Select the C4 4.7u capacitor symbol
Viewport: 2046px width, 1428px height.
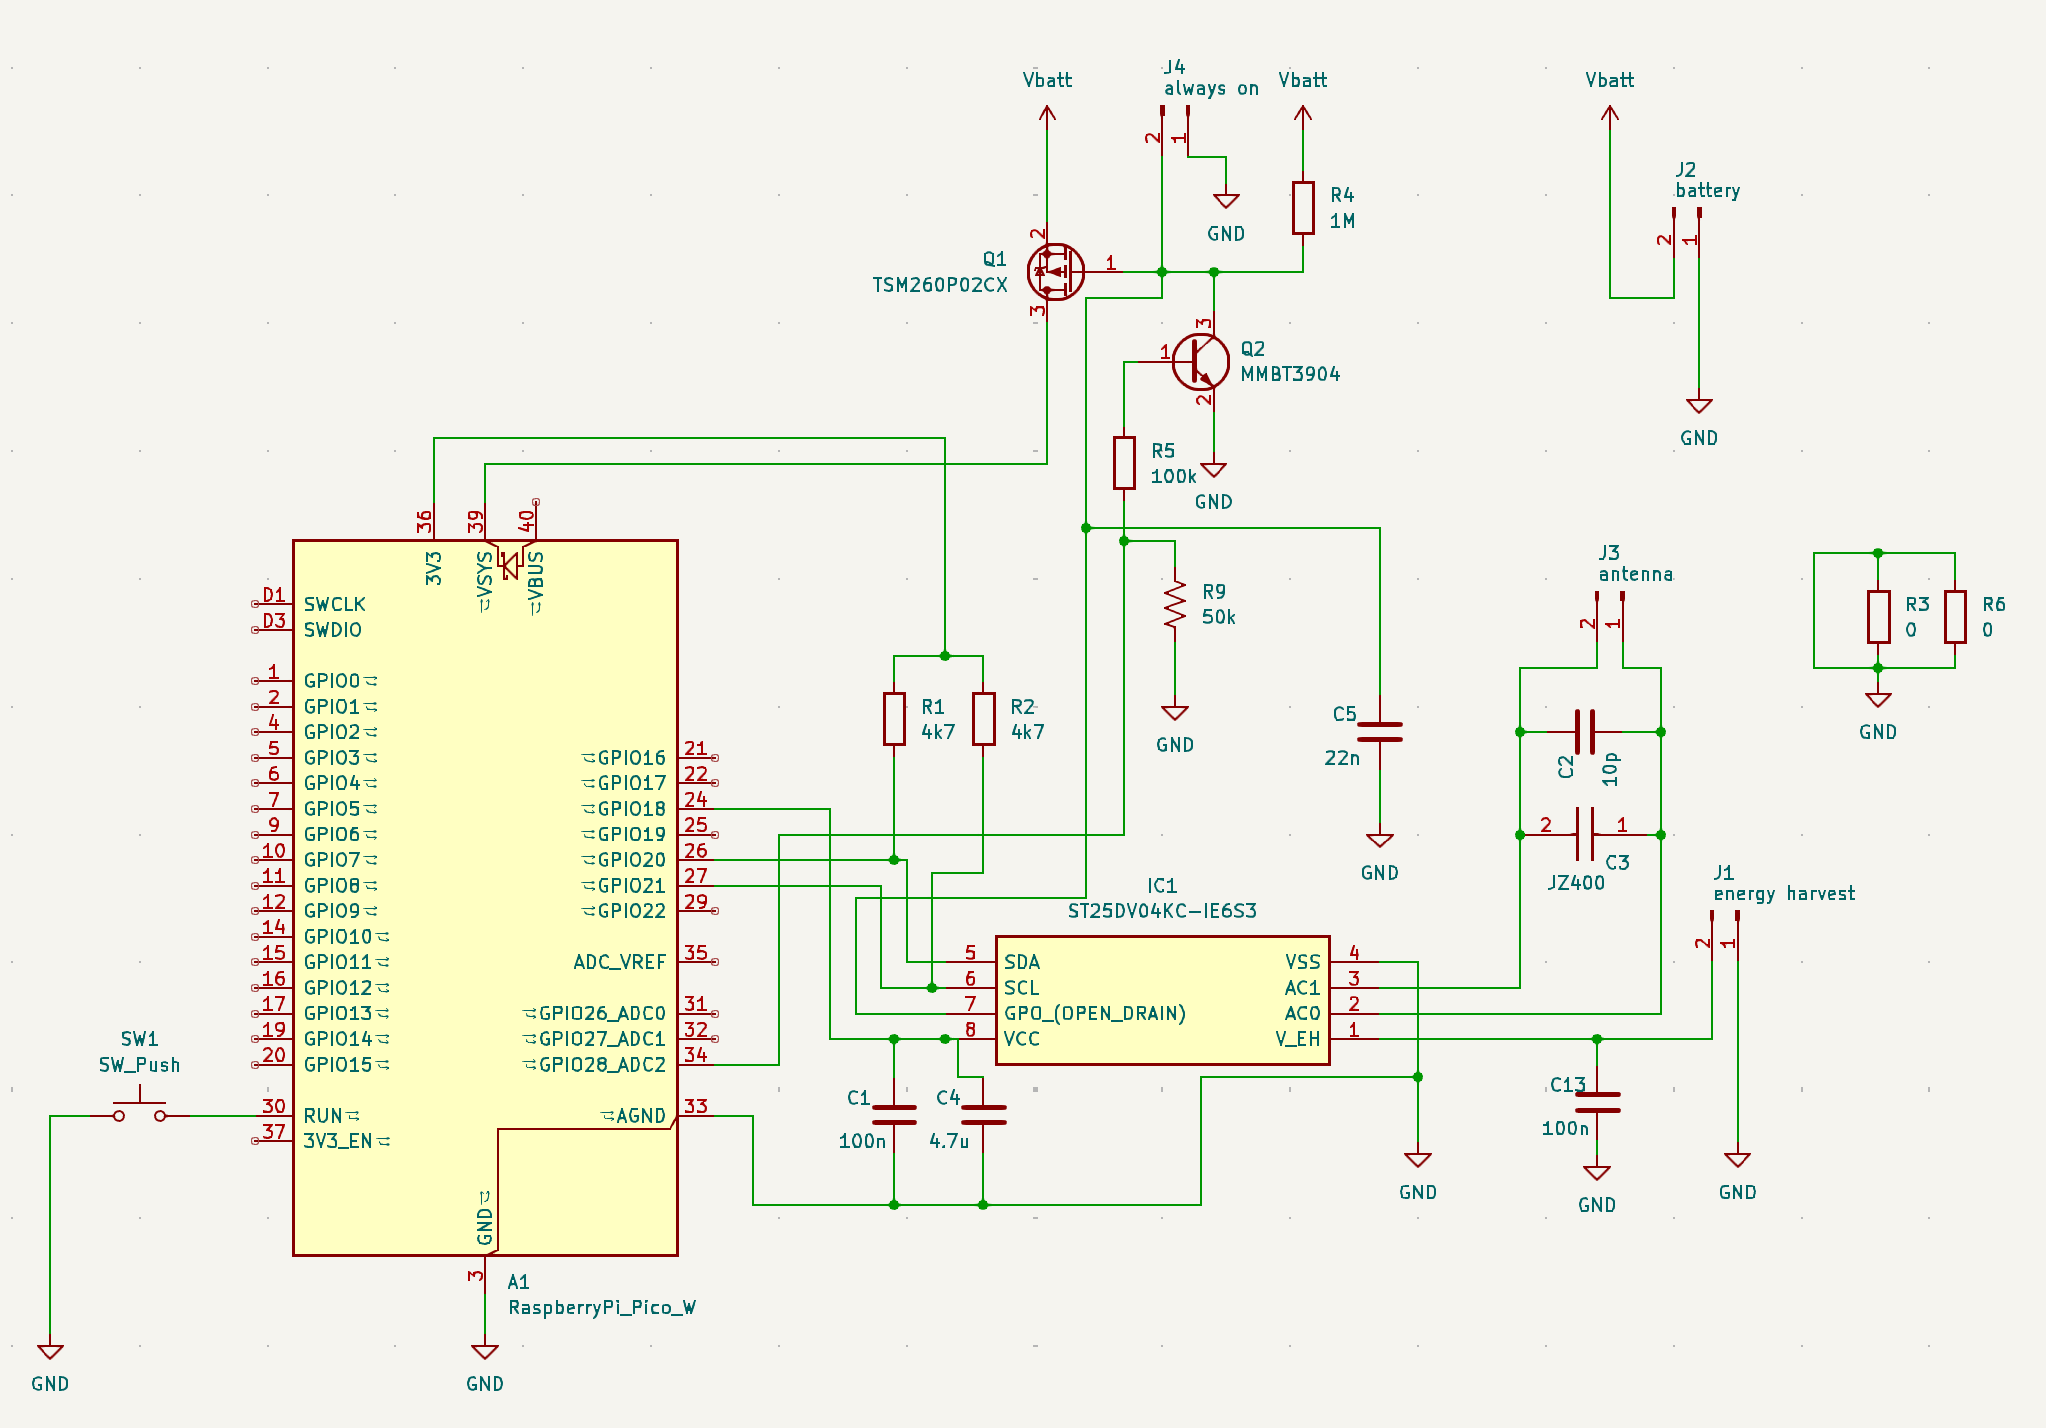983,1115
